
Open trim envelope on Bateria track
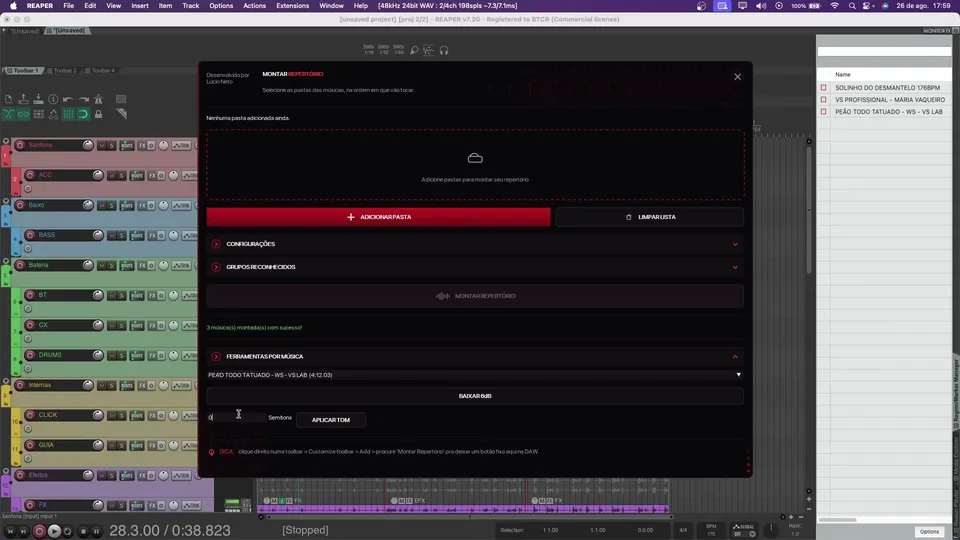tap(181, 266)
